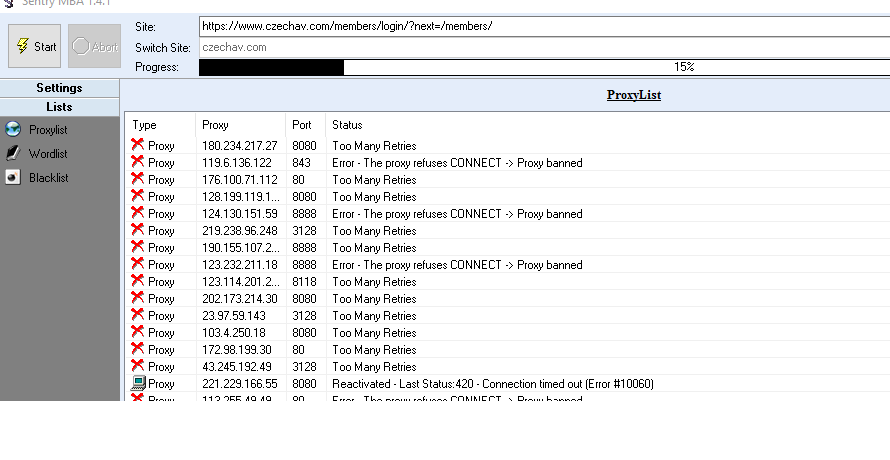890x460 pixels.
Task: Sort by the Port column header
Action: tap(302, 125)
